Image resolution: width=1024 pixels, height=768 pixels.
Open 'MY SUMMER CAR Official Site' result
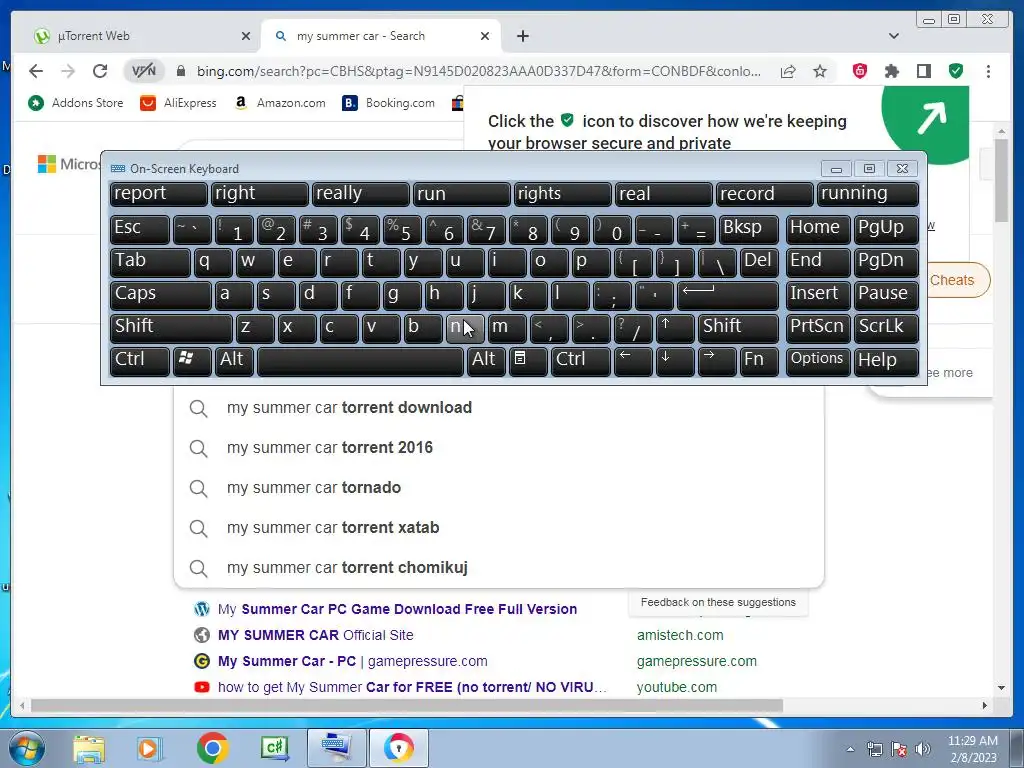[315, 635]
